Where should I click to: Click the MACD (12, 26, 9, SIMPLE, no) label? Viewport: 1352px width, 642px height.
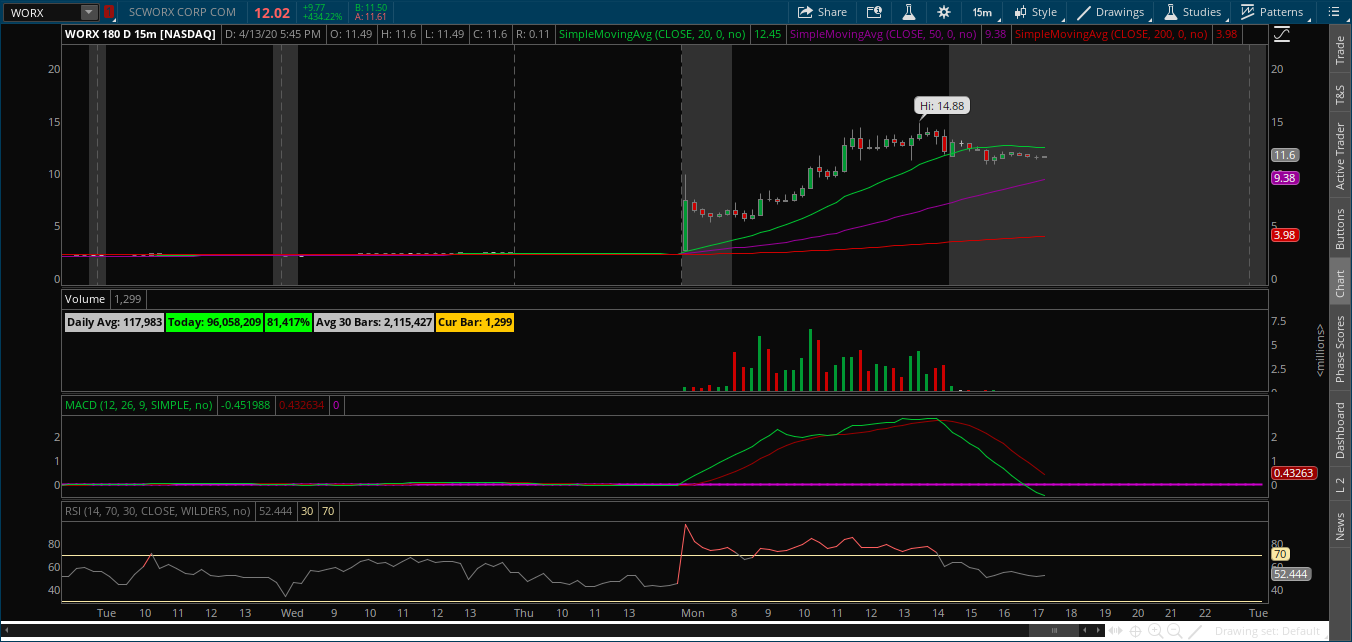pos(139,405)
